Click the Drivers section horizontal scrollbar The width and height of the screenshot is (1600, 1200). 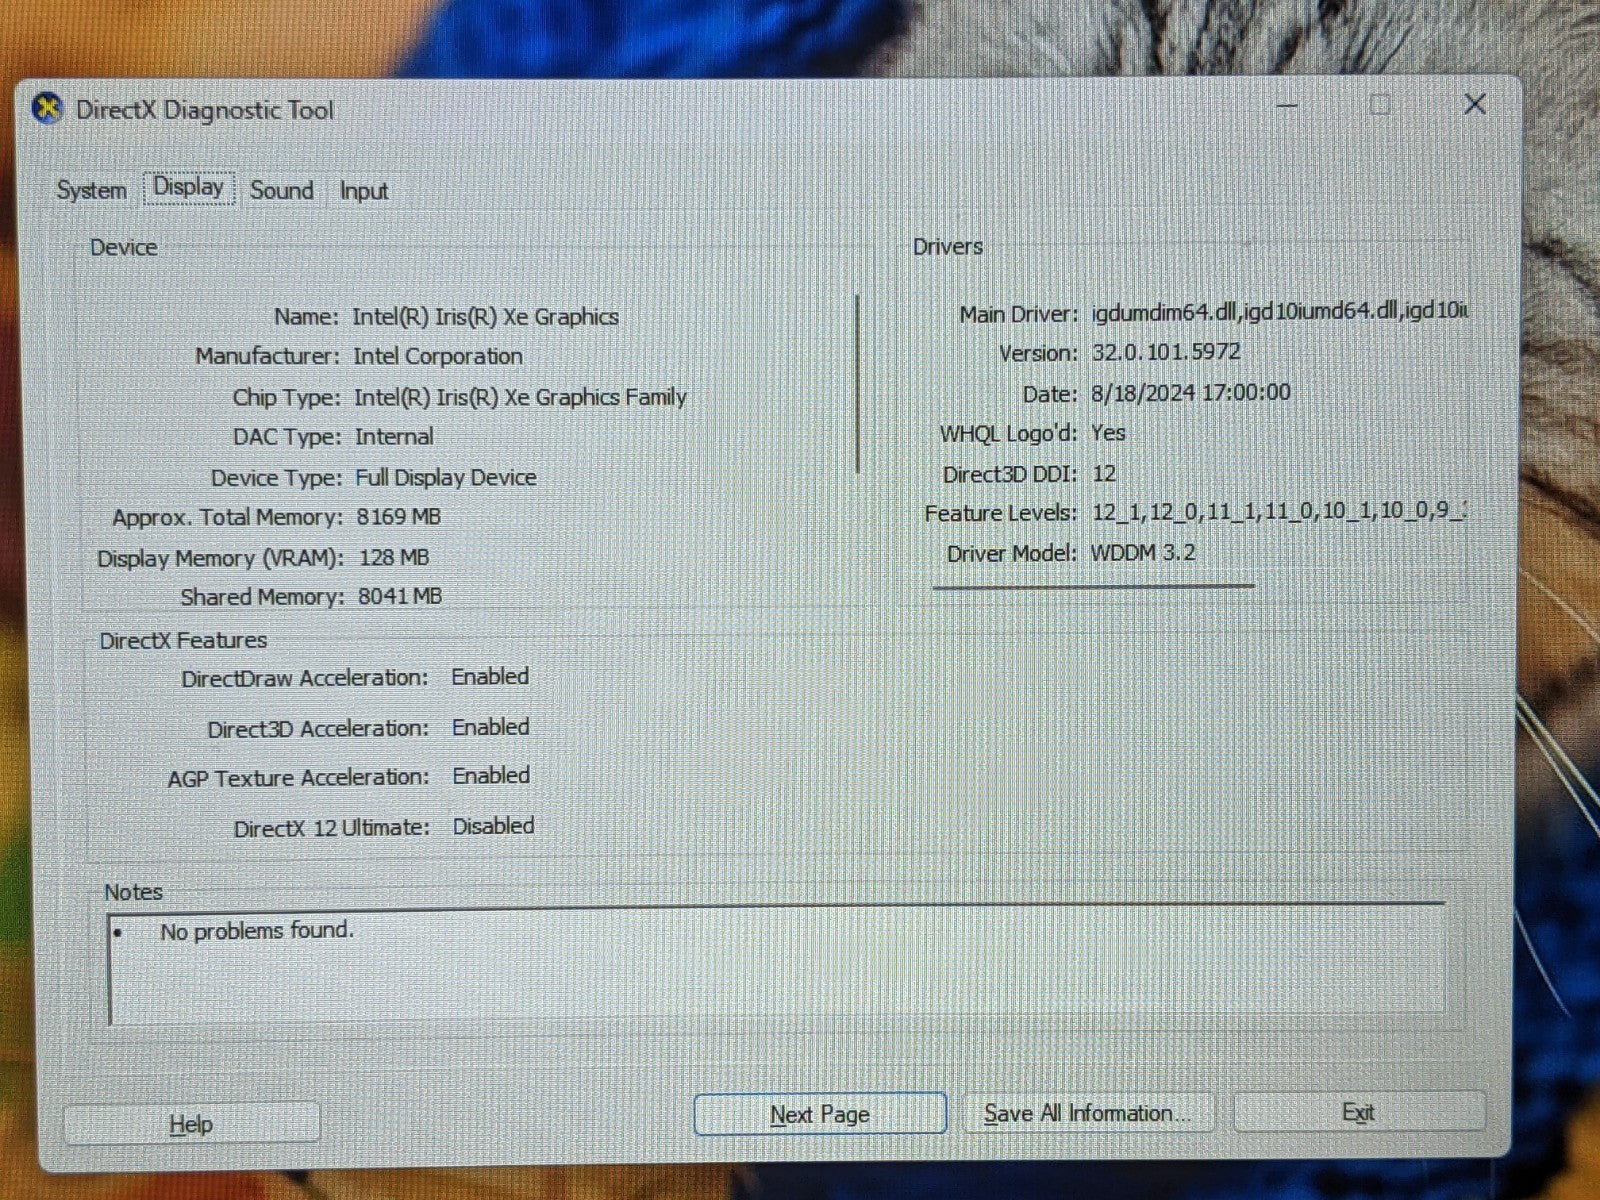point(1093,587)
